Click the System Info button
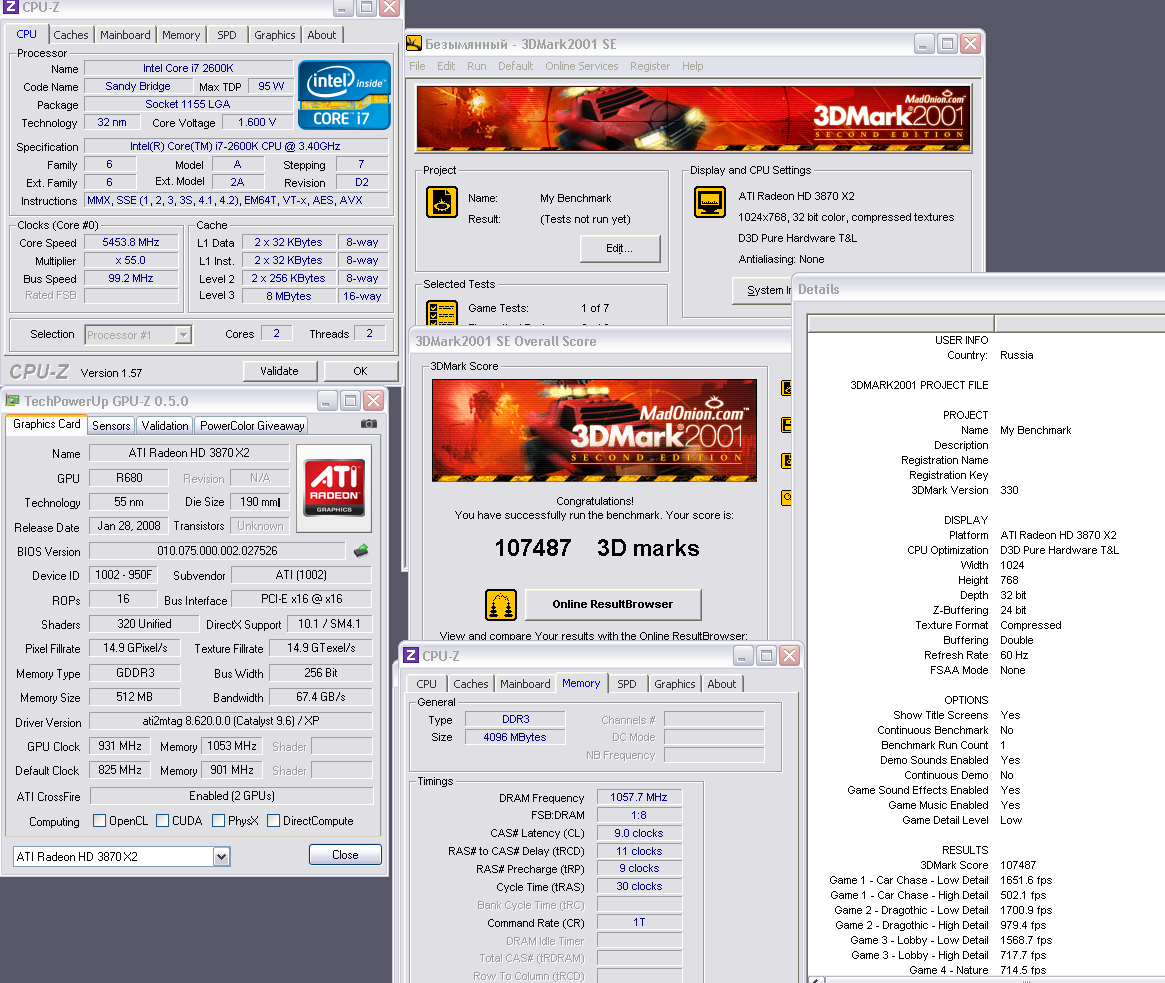Image resolution: width=1165 pixels, height=983 pixels. click(763, 290)
